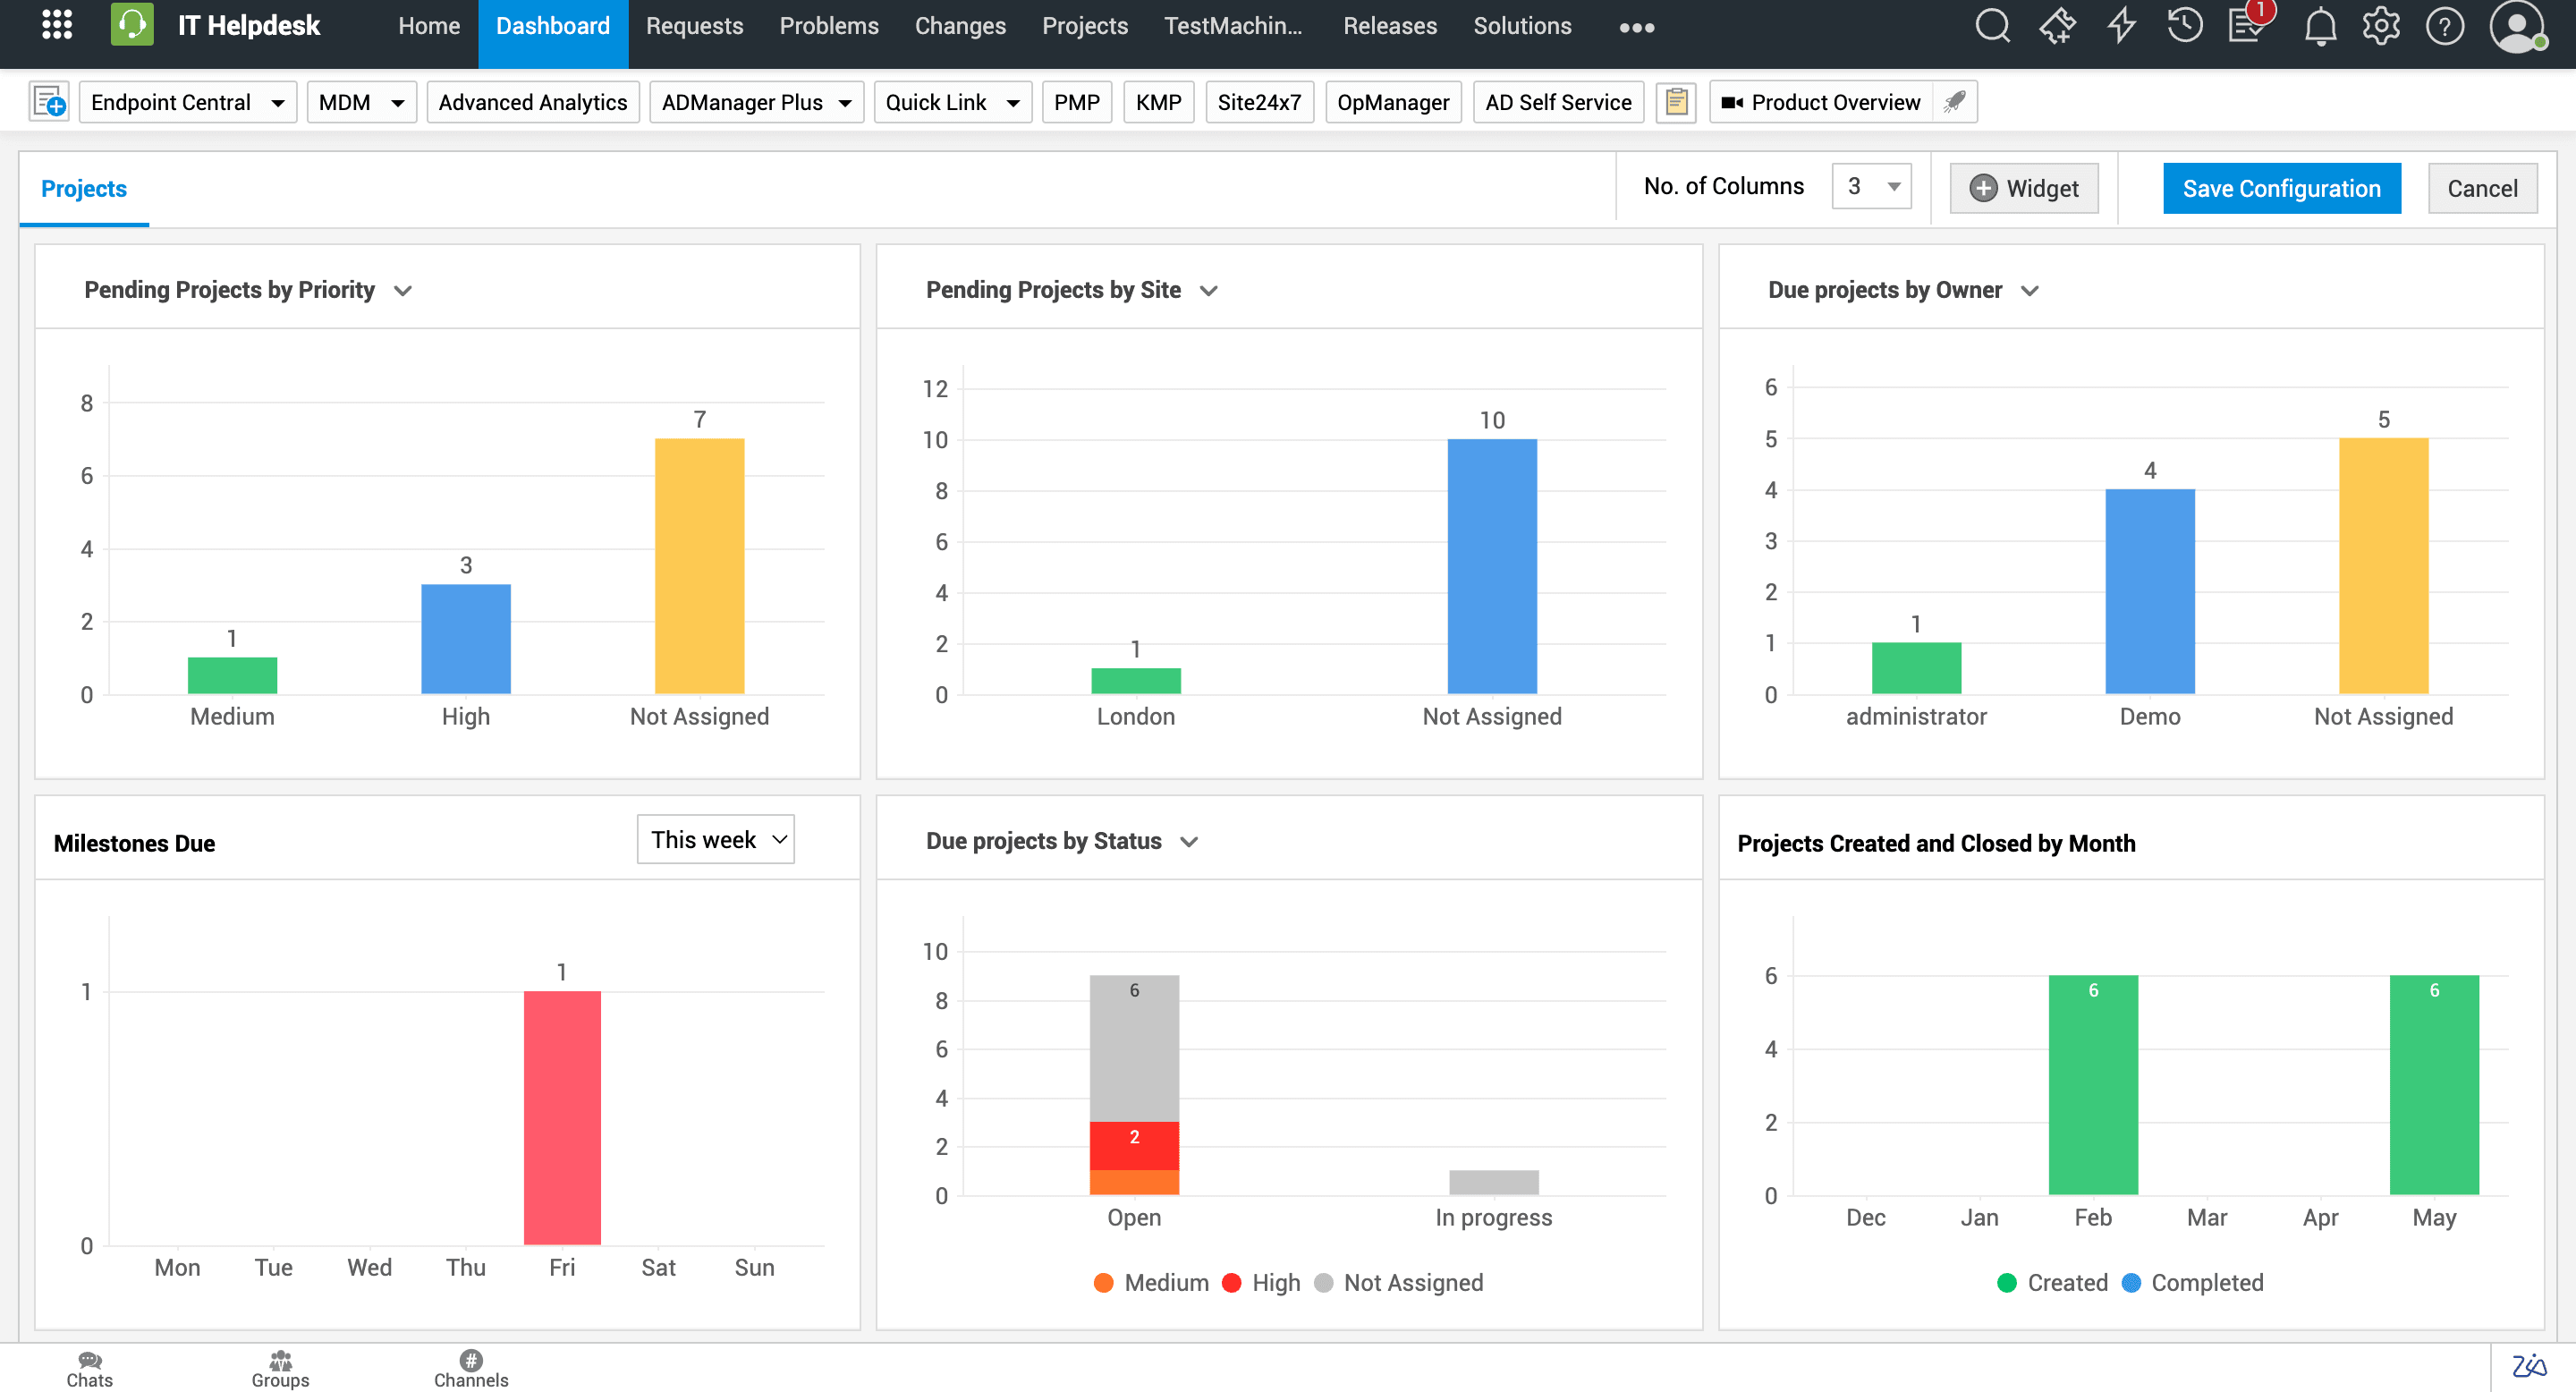Expand the Pending Projects by Priority dropdown
This screenshot has height=1392, width=2576.
[401, 290]
